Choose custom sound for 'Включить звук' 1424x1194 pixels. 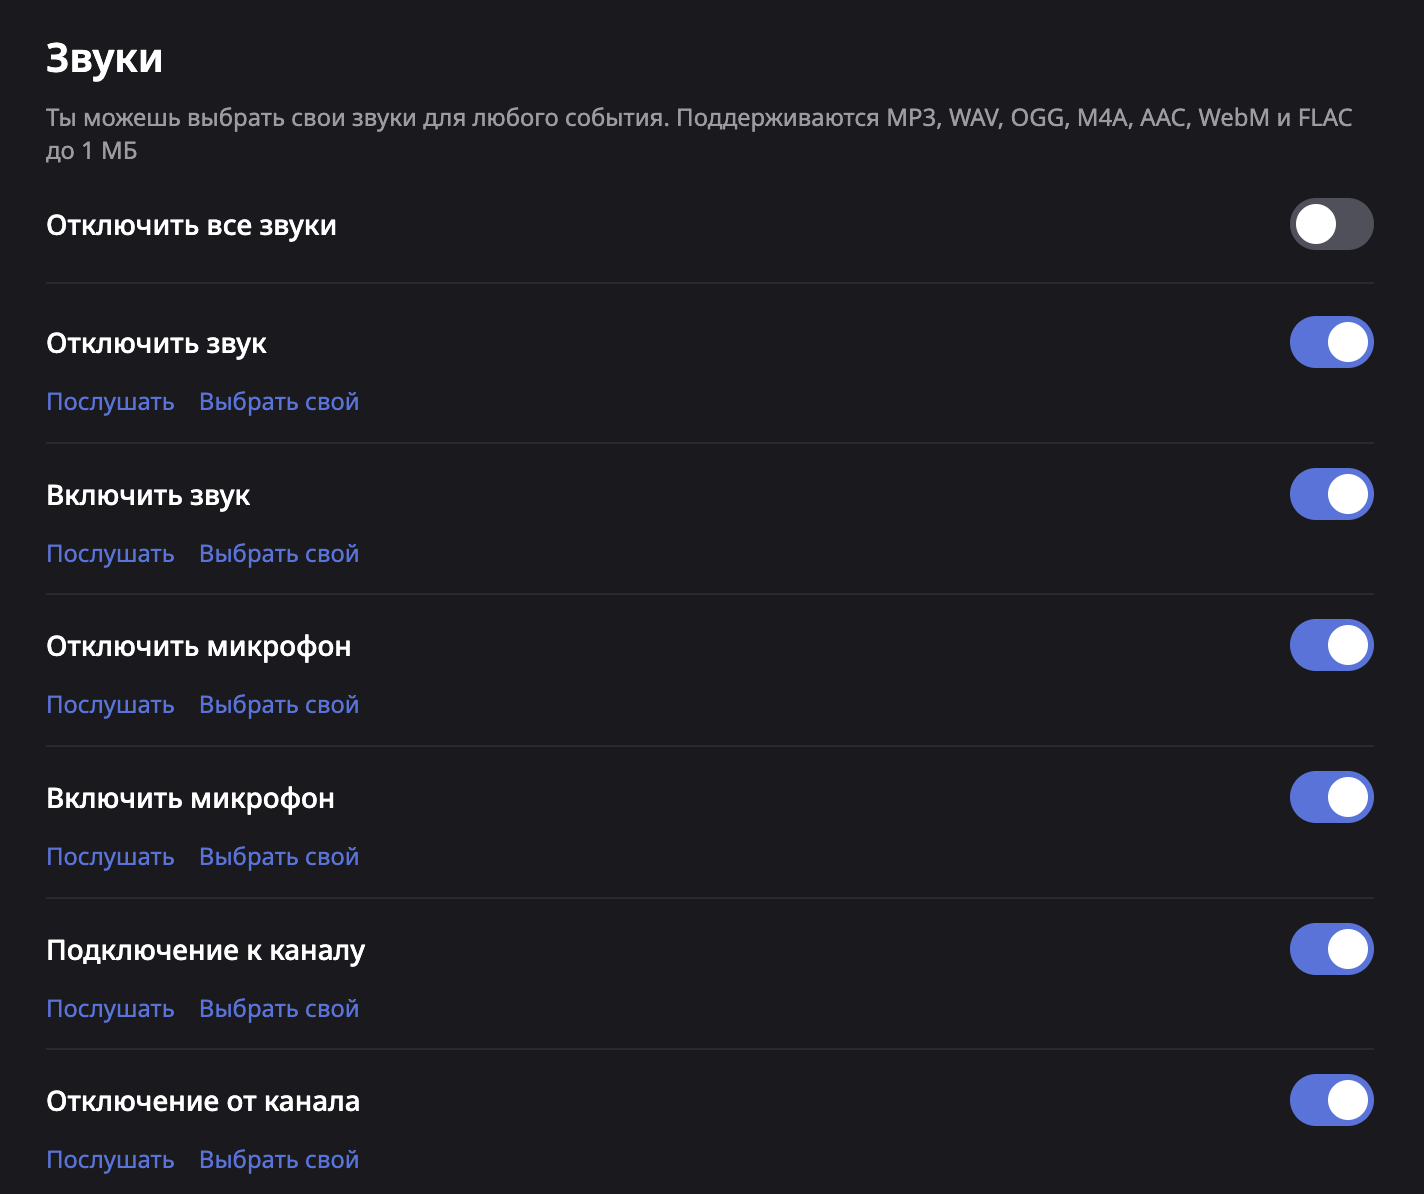pos(278,554)
